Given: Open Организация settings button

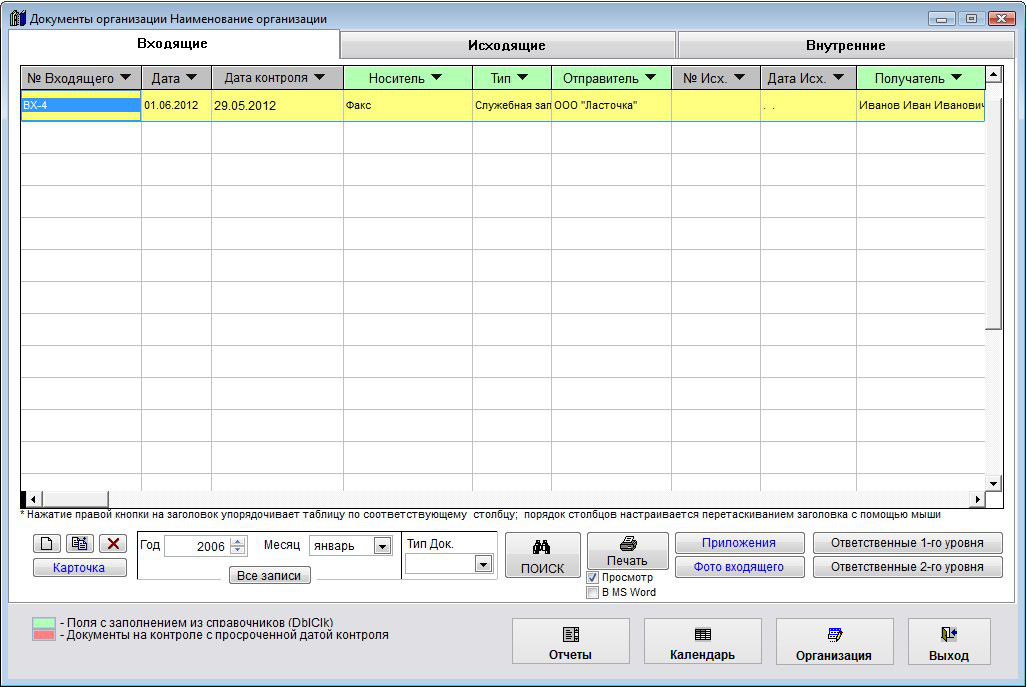Looking at the screenshot, I should [834, 641].
